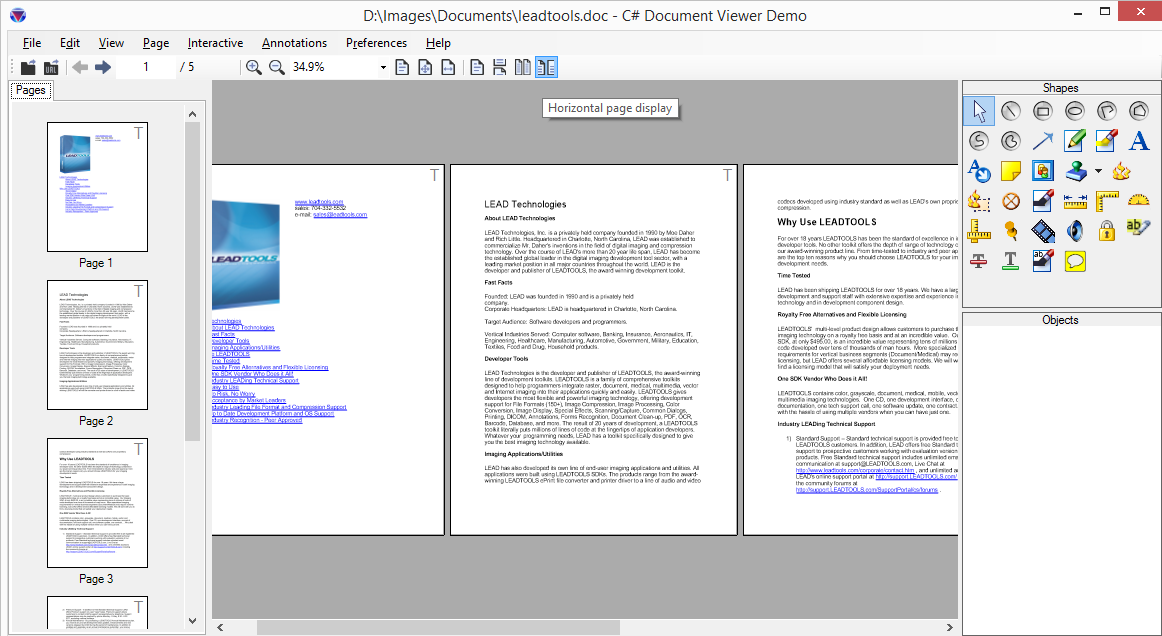The image size is (1162, 636).
Task: Select the Text Underline tool
Action: (x=1011, y=261)
